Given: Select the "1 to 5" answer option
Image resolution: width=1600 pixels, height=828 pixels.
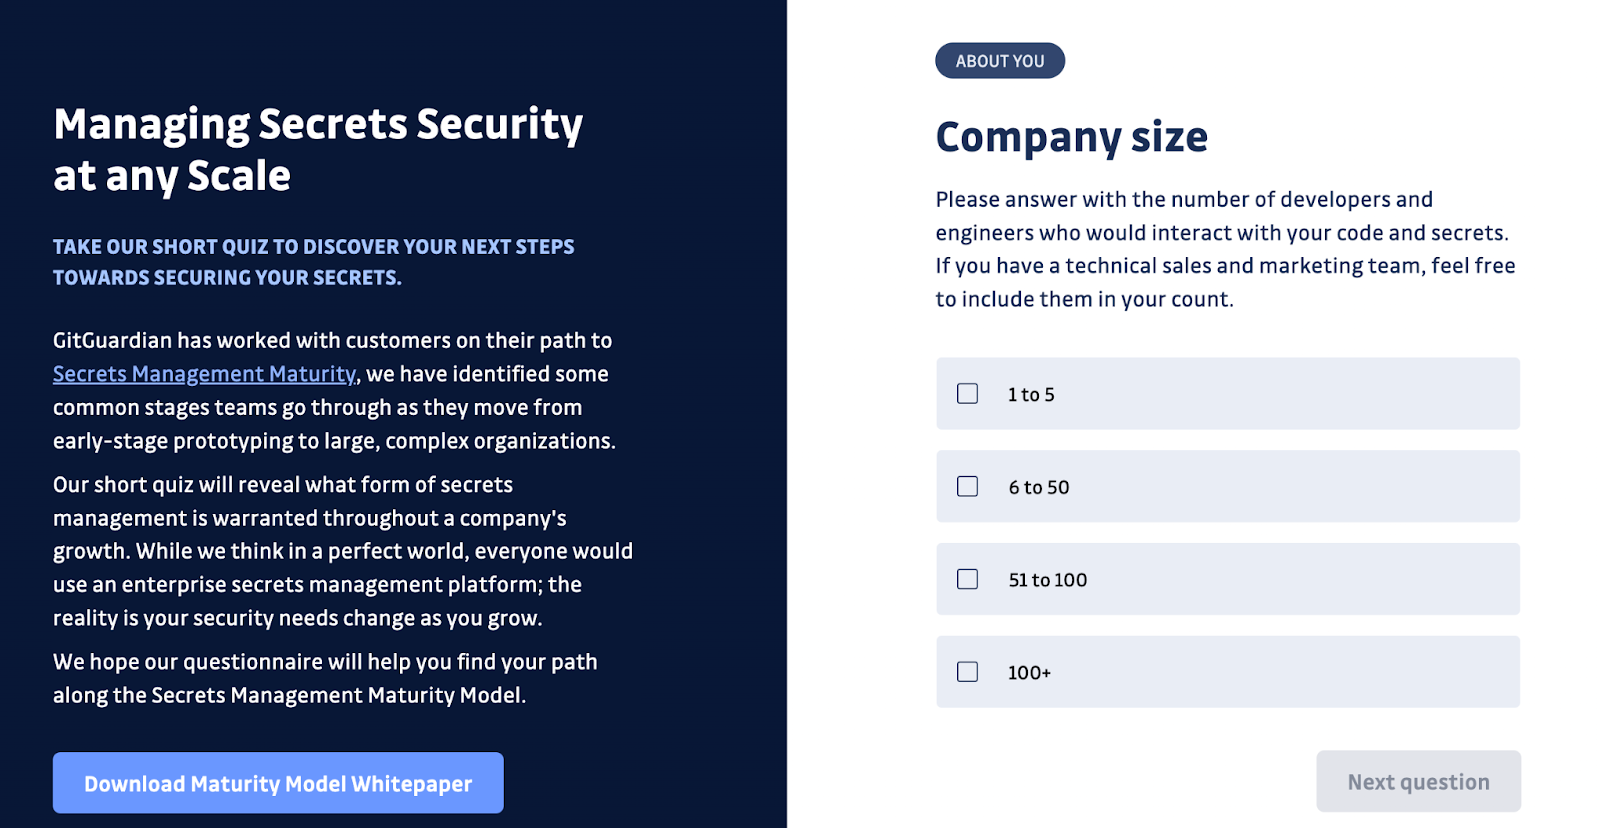Looking at the screenshot, I should coord(1228,393).
